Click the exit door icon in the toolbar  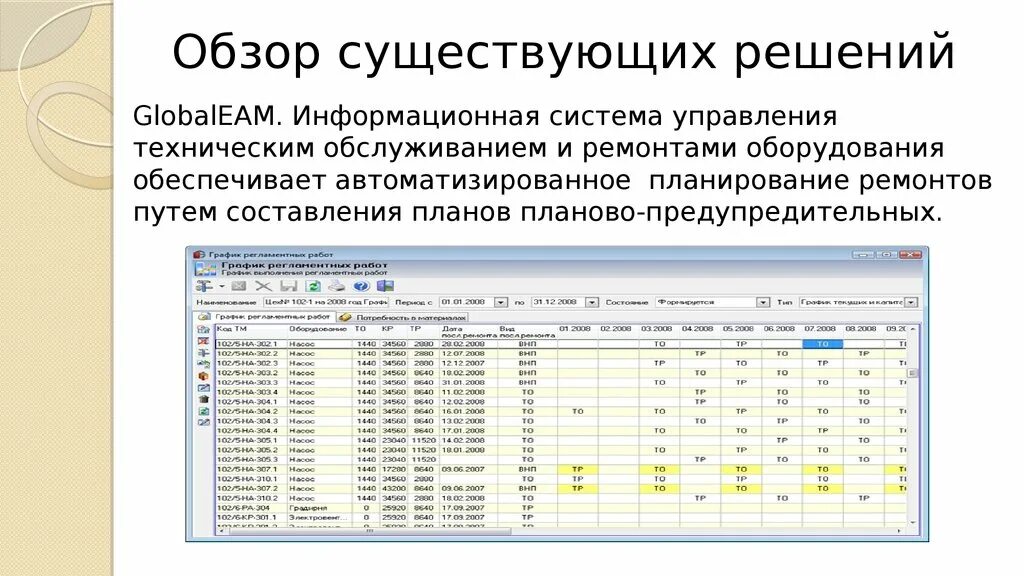(386, 286)
